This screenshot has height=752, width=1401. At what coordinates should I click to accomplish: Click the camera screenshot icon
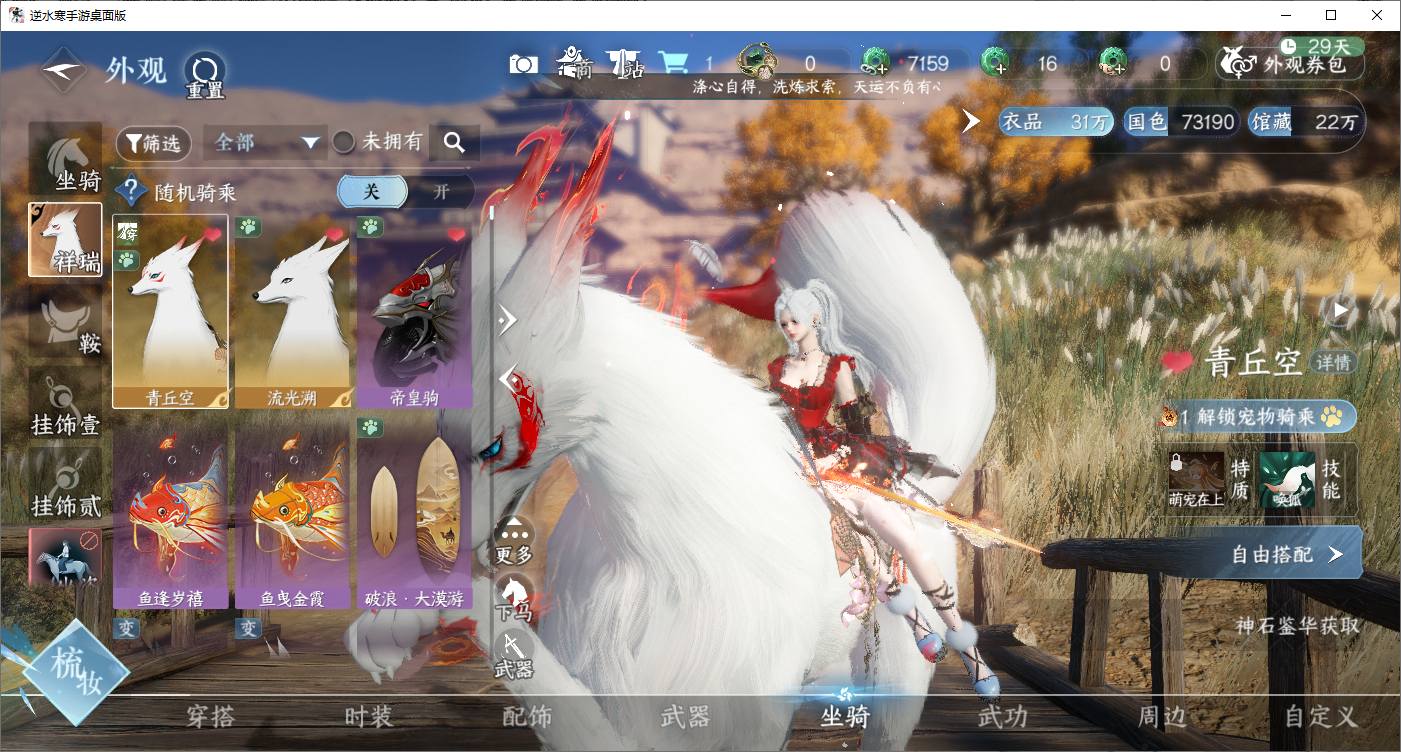(523, 65)
